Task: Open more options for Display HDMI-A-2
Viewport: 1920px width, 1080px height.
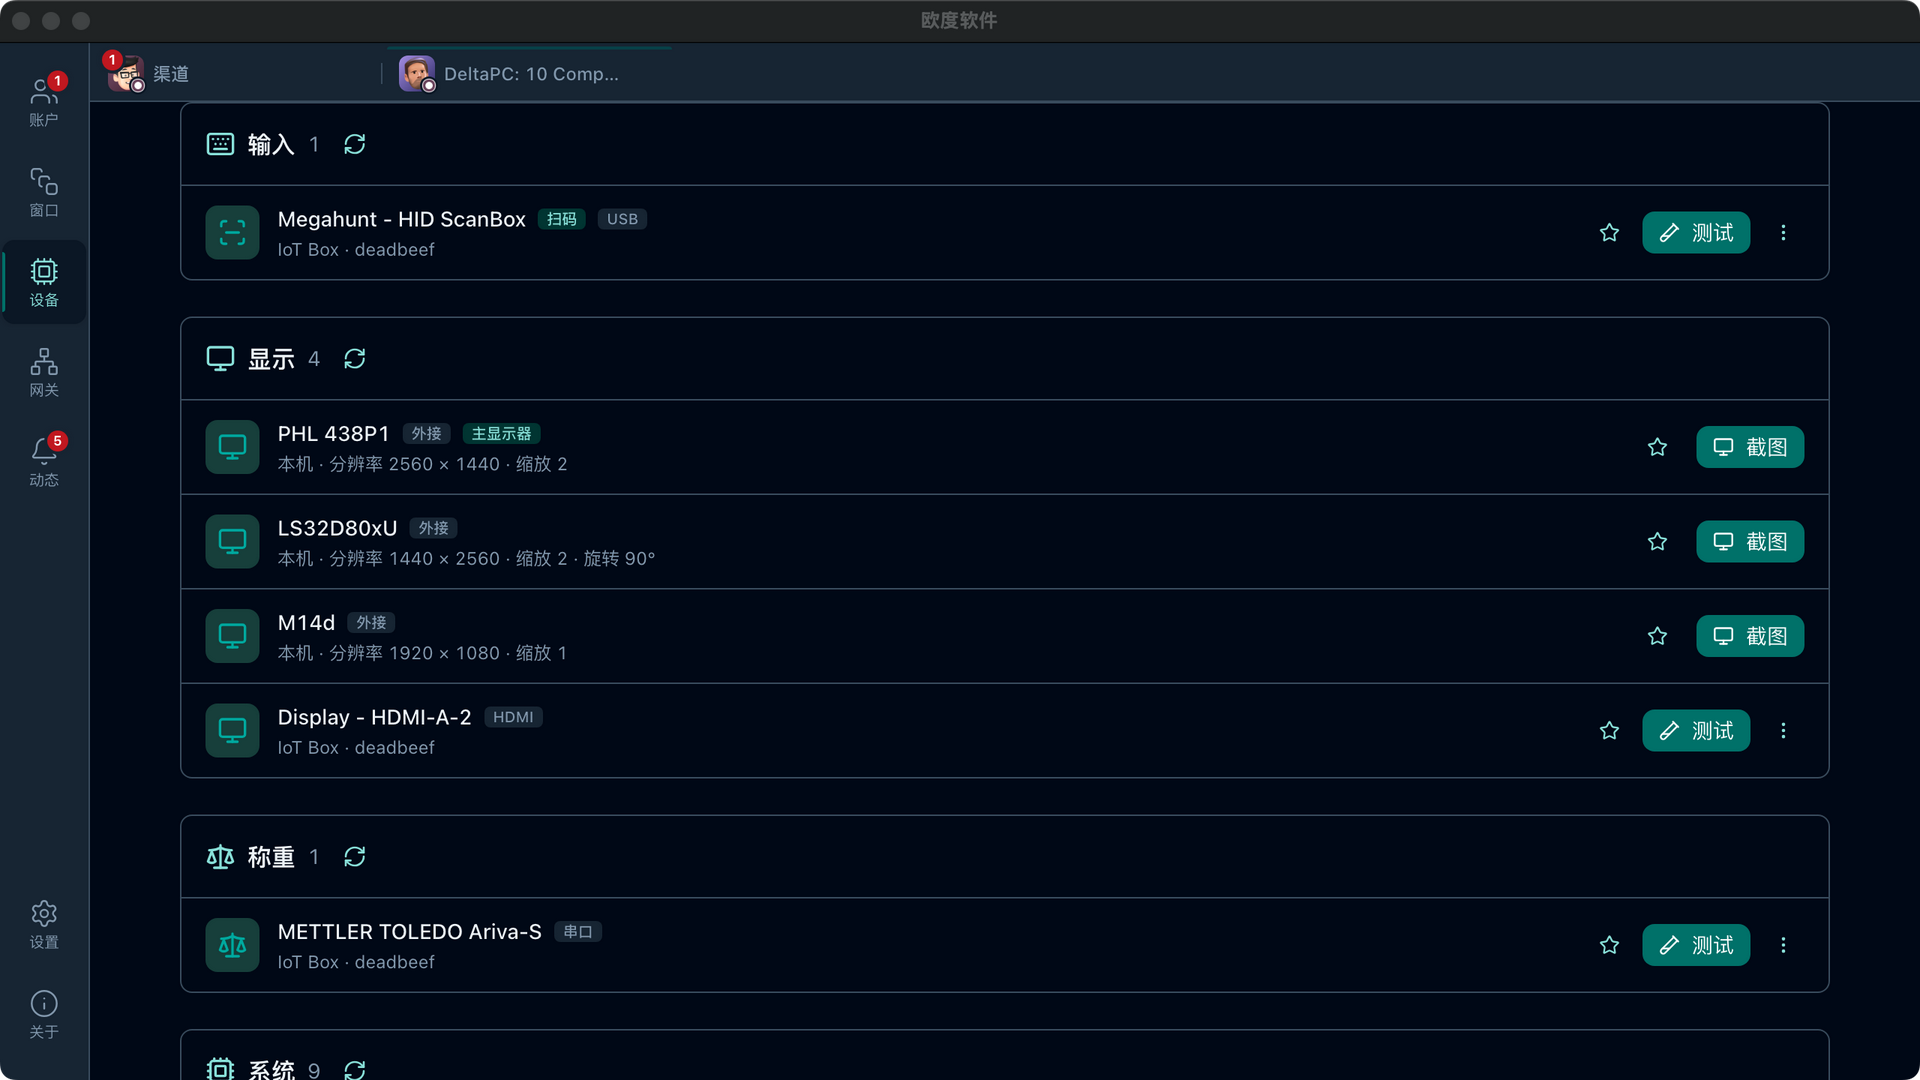Action: click(x=1783, y=730)
